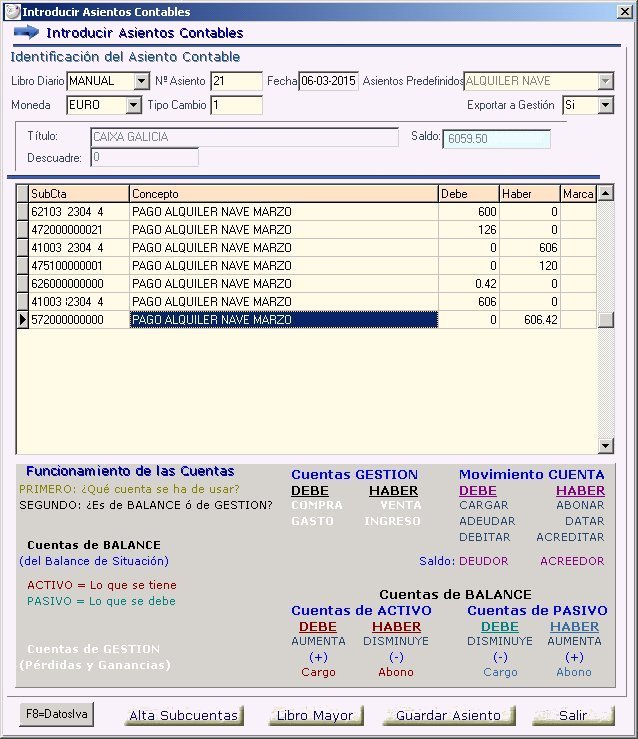Click the Moneda EURO combo box
Screen dimensions: 638x739
click(104, 105)
